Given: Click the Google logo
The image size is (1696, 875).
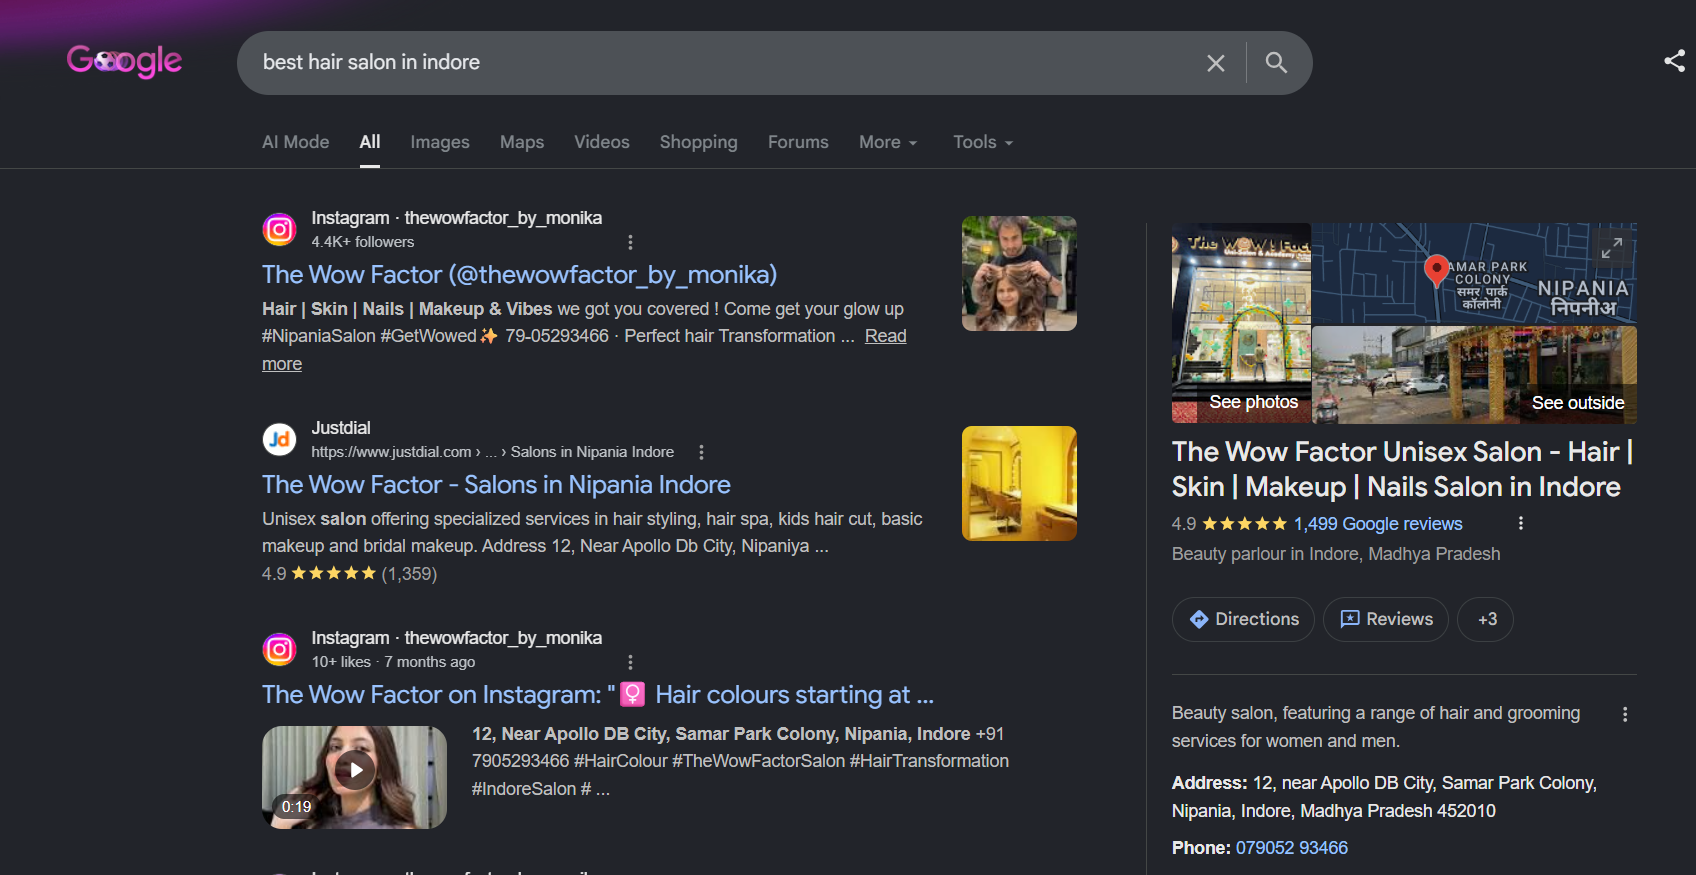Looking at the screenshot, I should point(124,61).
